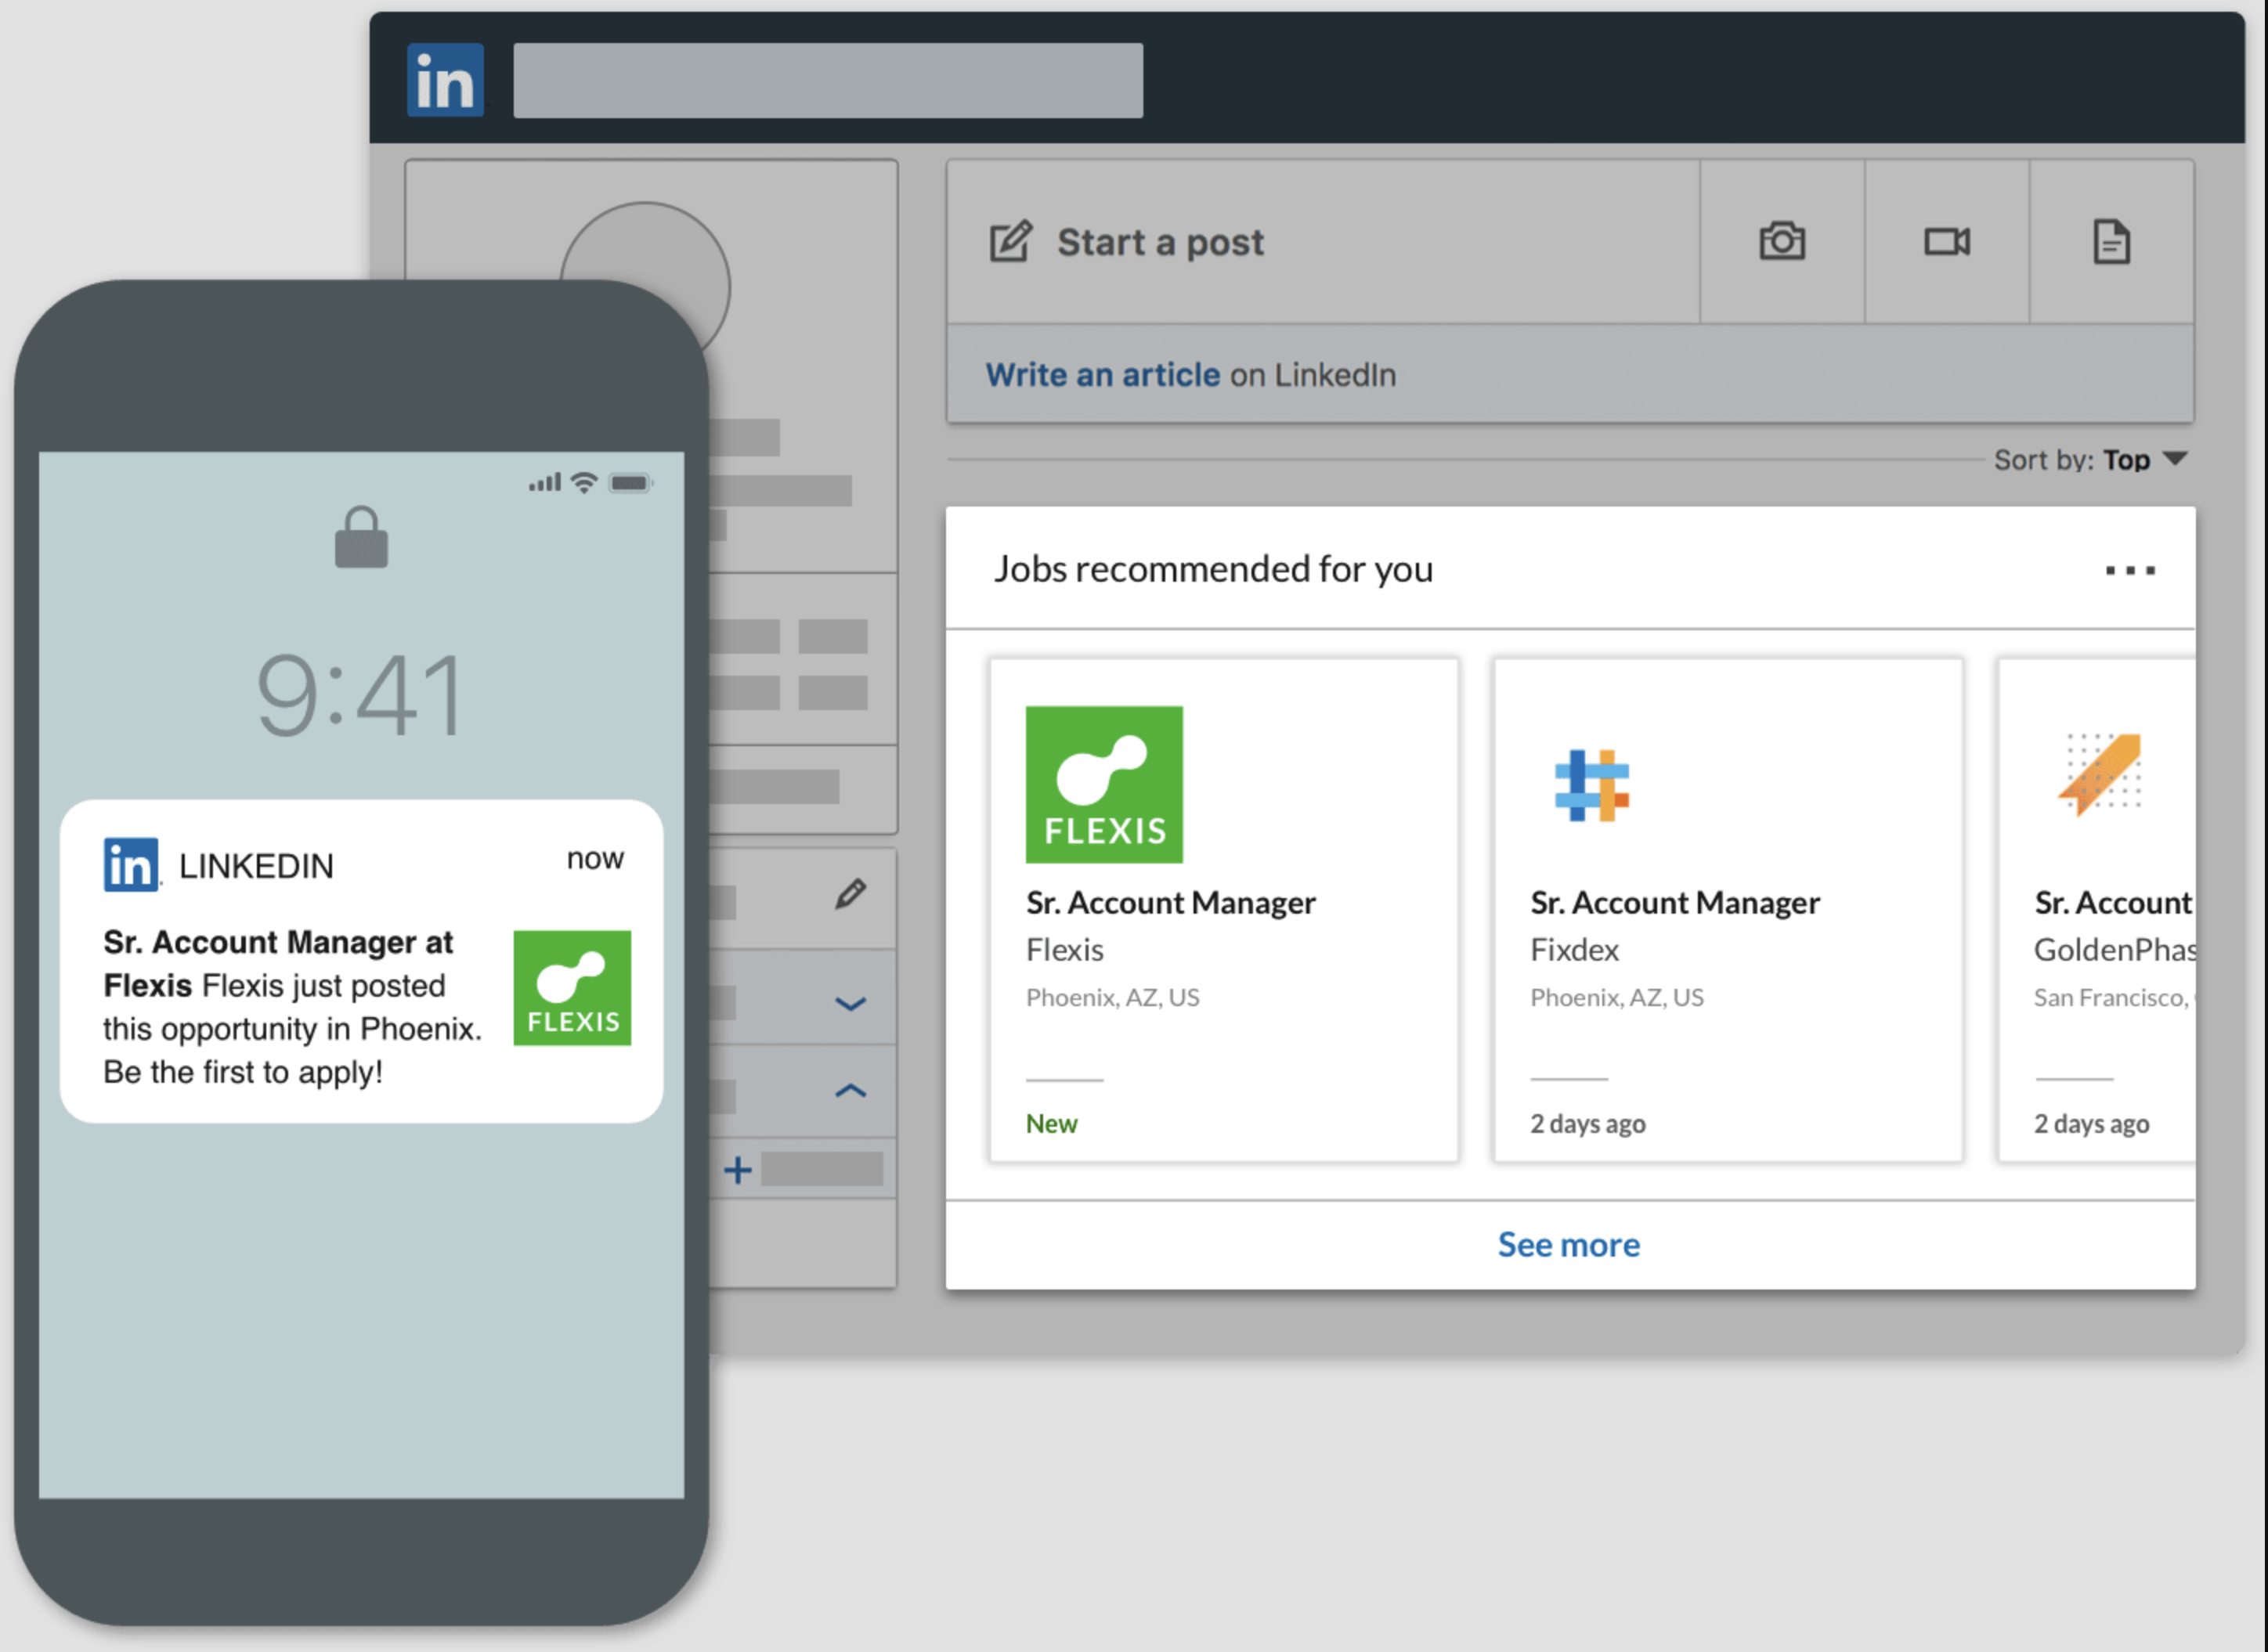Image resolution: width=2268 pixels, height=1652 pixels.
Task: Expand the section using the upward chevron
Action: pyautogui.click(x=851, y=1090)
